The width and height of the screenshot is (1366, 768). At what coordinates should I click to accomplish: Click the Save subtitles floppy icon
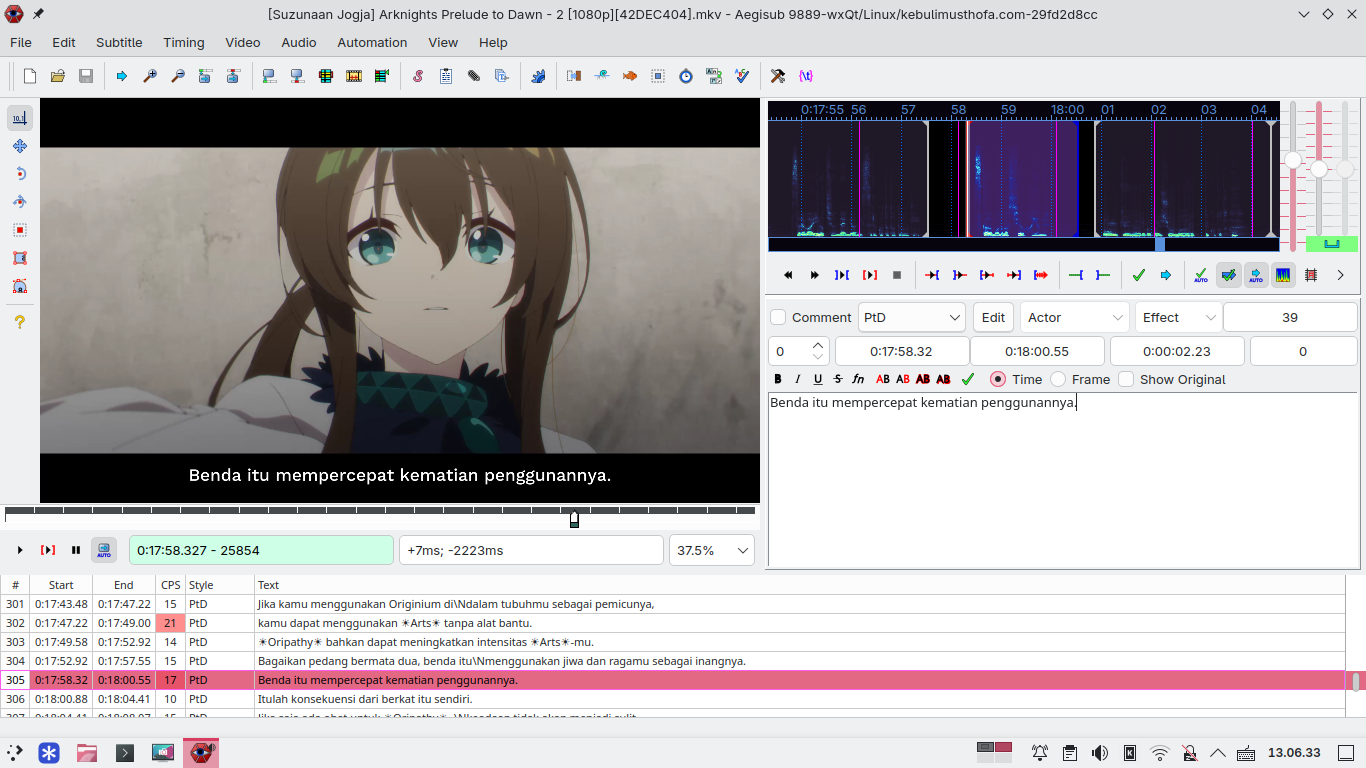tap(86, 76)
